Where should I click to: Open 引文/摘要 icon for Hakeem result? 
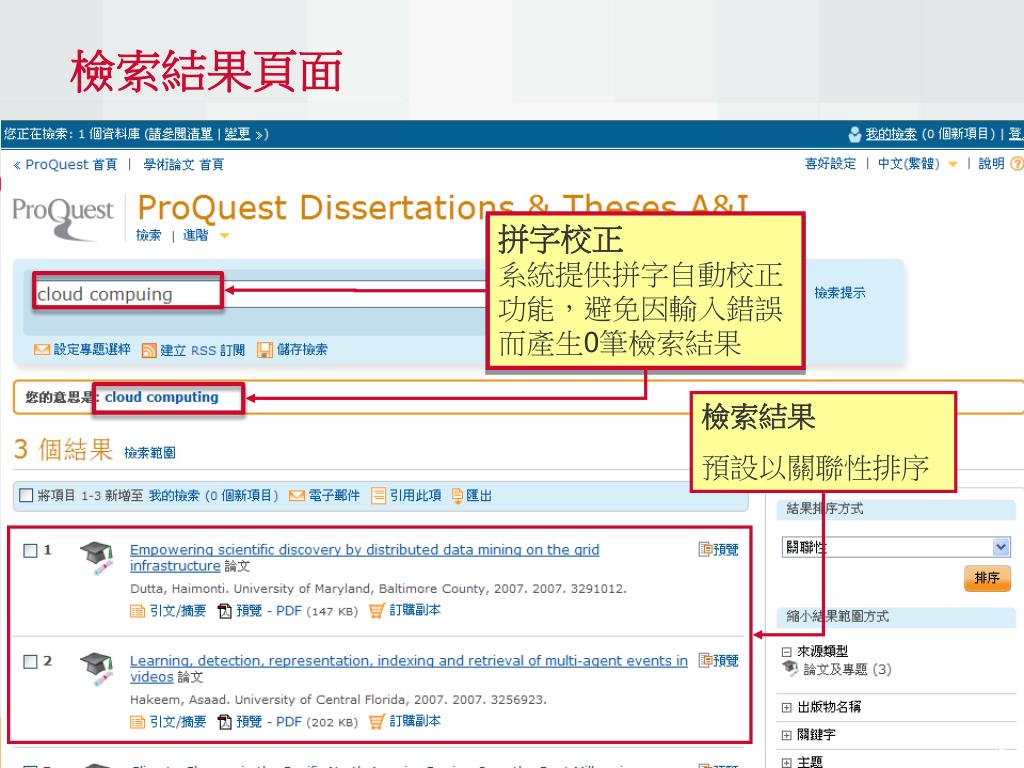137,722
